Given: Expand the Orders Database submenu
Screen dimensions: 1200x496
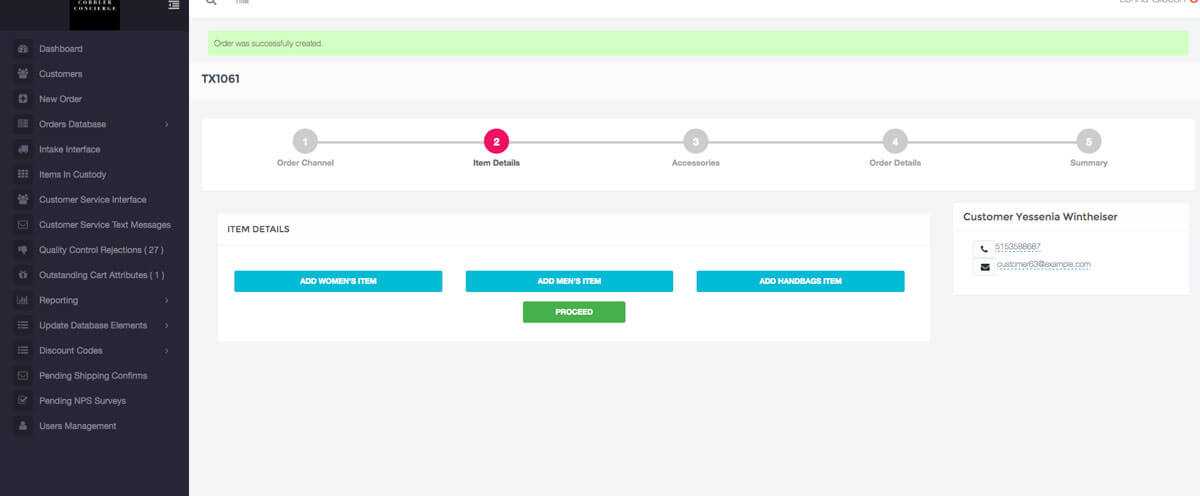Looking at the screenshot, I should [166, 124].
